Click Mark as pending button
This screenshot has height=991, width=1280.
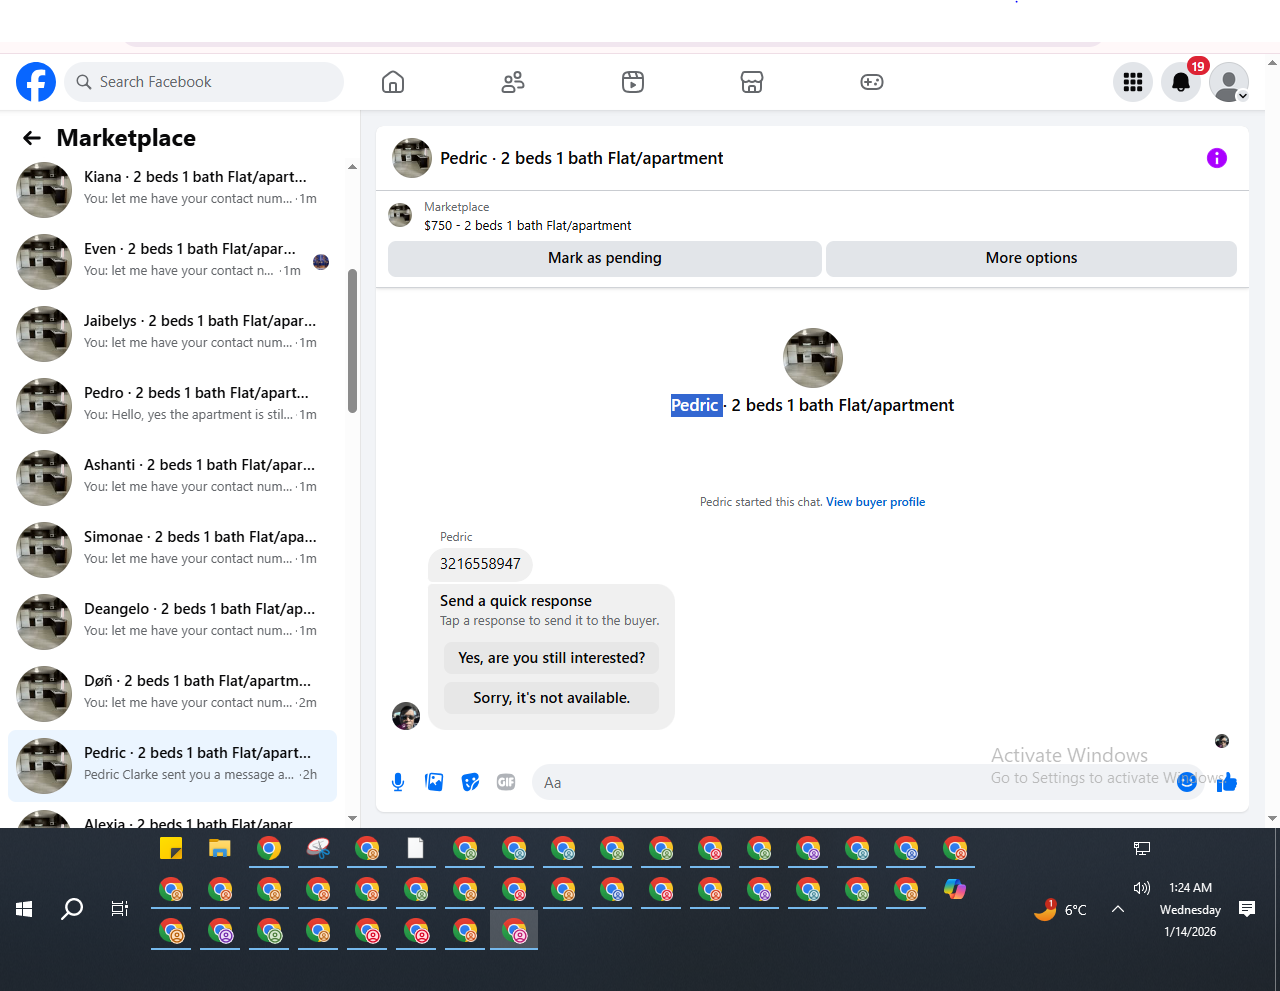click(605, 258)
